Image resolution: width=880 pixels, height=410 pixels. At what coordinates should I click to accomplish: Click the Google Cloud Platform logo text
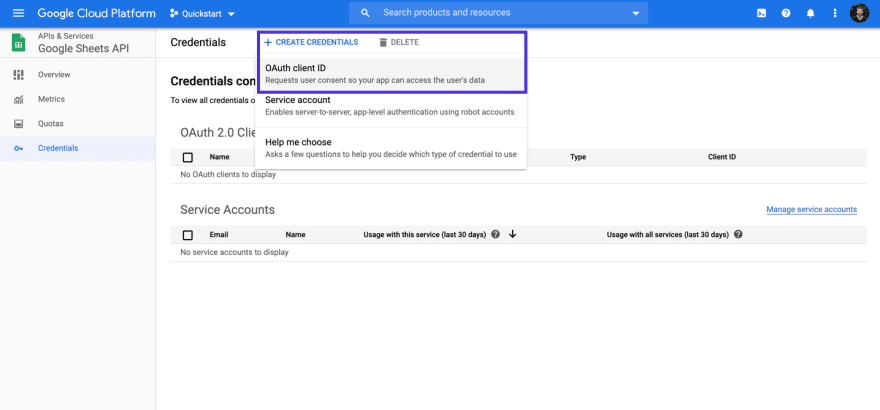97,13
